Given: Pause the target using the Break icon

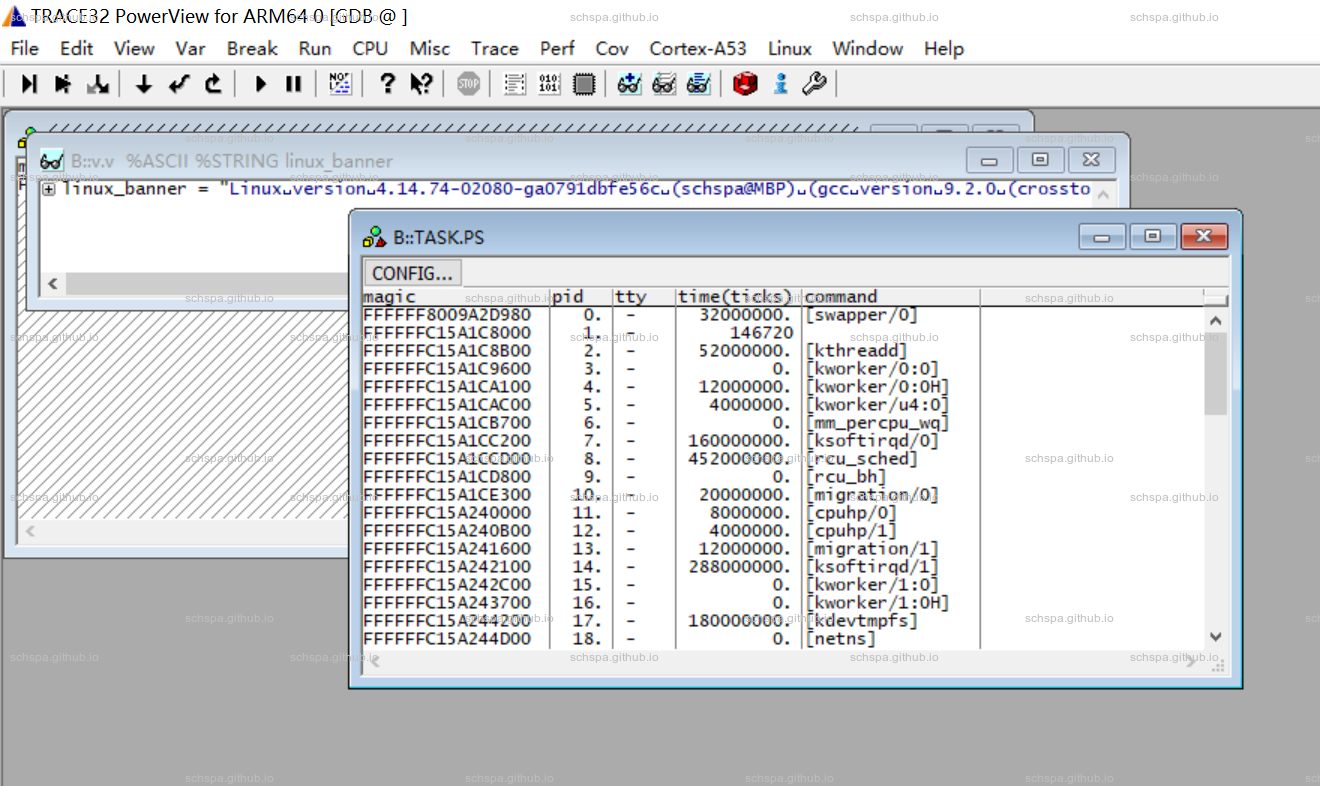Looking at the screenshot, I should [293, 84].
